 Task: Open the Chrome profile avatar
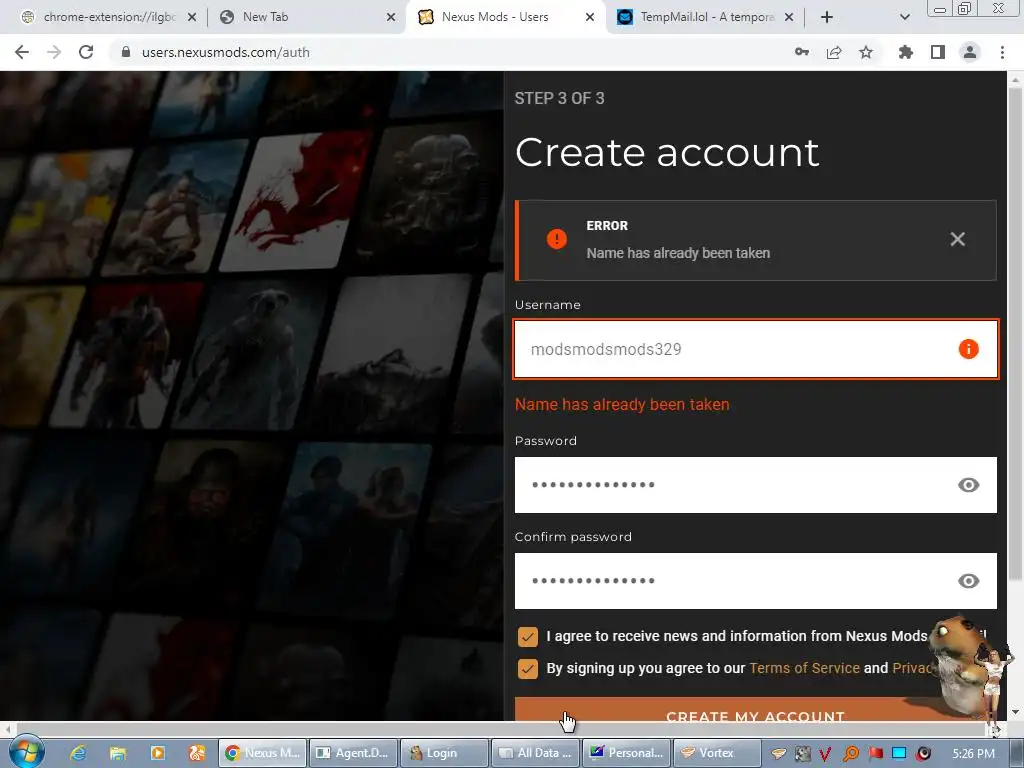coord(970,52)
